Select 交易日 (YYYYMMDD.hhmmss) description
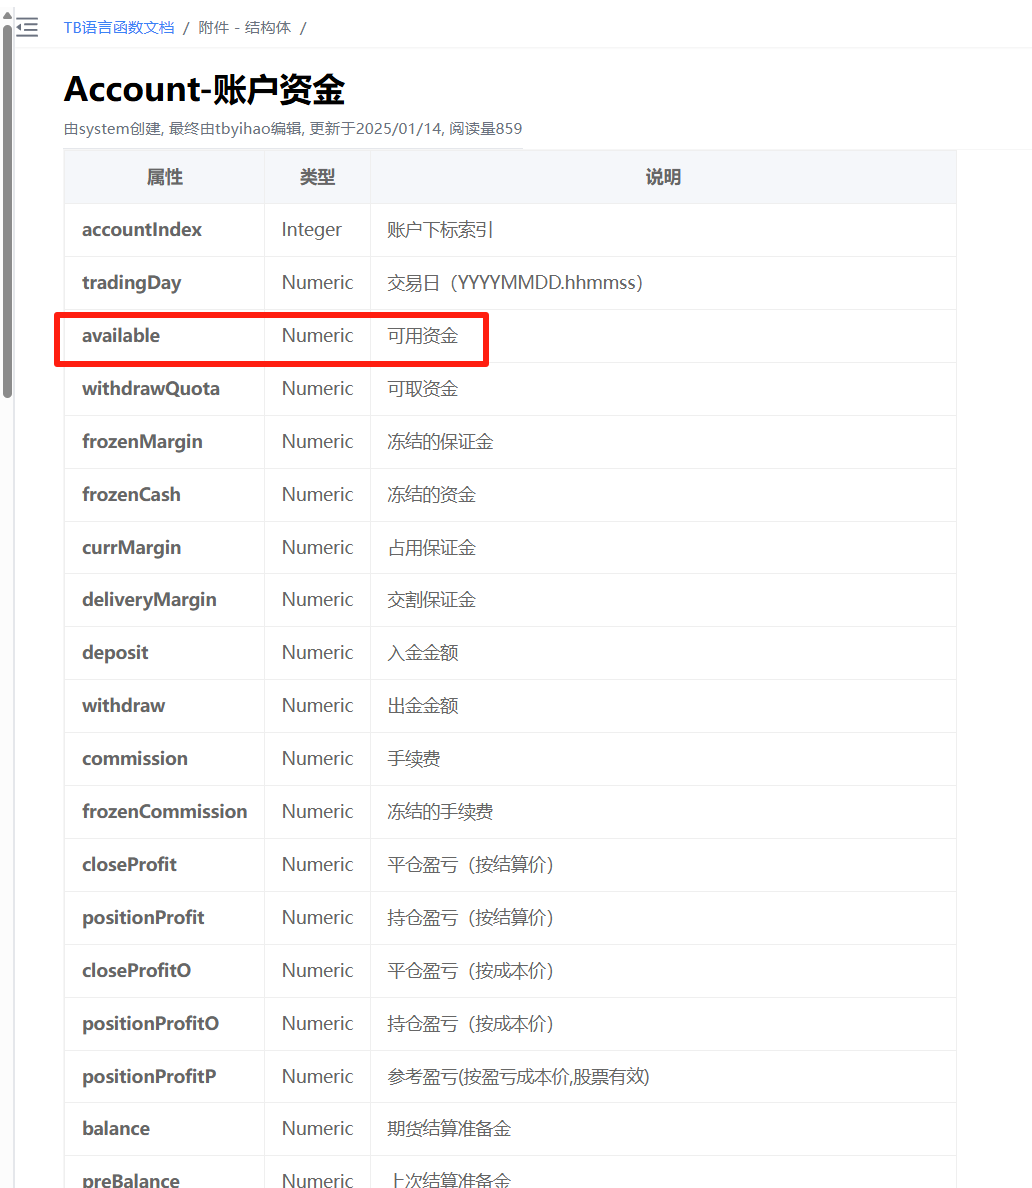 click(515, 283)
